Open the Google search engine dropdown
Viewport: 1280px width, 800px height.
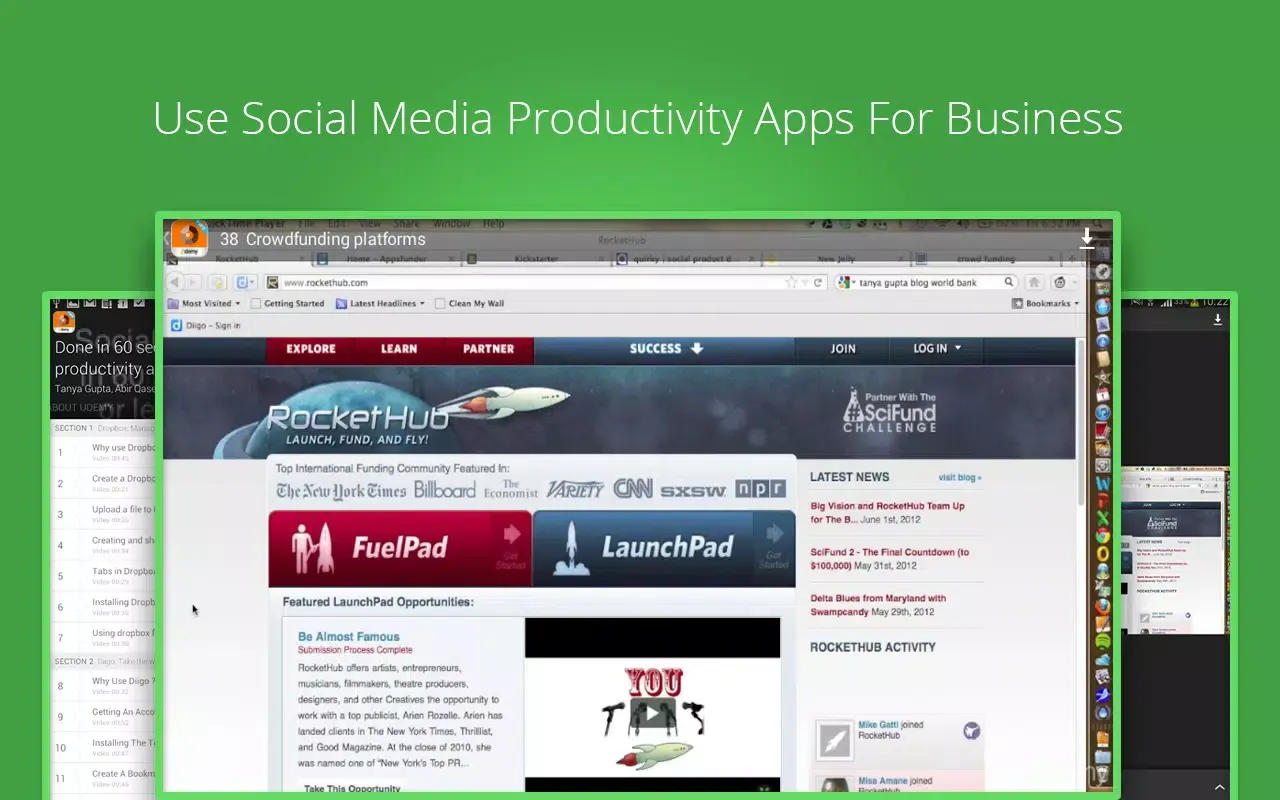(846, 283)
